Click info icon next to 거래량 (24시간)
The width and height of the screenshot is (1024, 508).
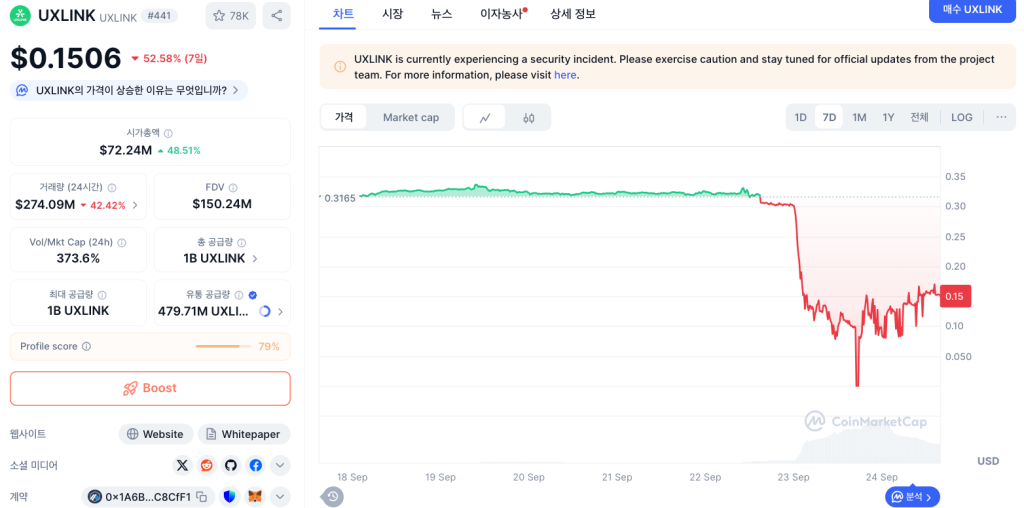click(x=112, y=187)
